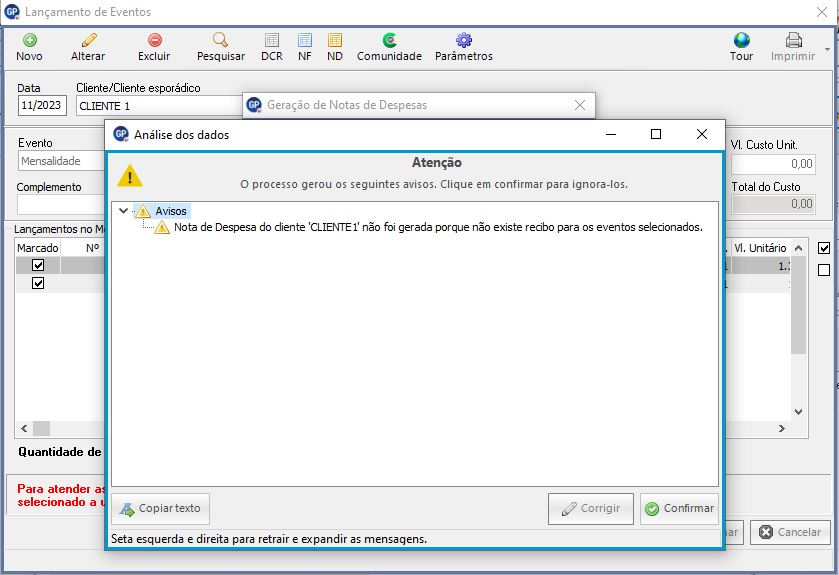839x575 pixels.
Task: Open the Comunidade toolbar icon
Action: [389, 41]
